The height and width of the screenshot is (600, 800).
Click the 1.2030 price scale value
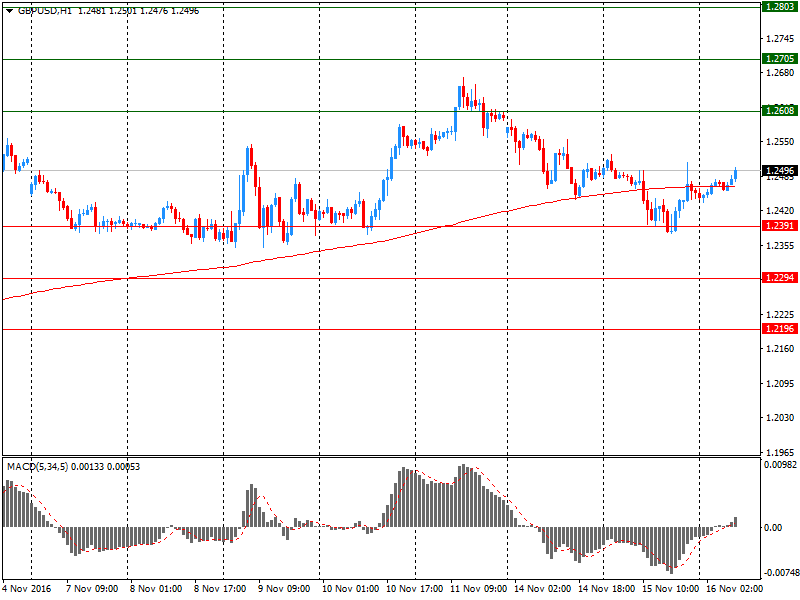tap(780, 418)
